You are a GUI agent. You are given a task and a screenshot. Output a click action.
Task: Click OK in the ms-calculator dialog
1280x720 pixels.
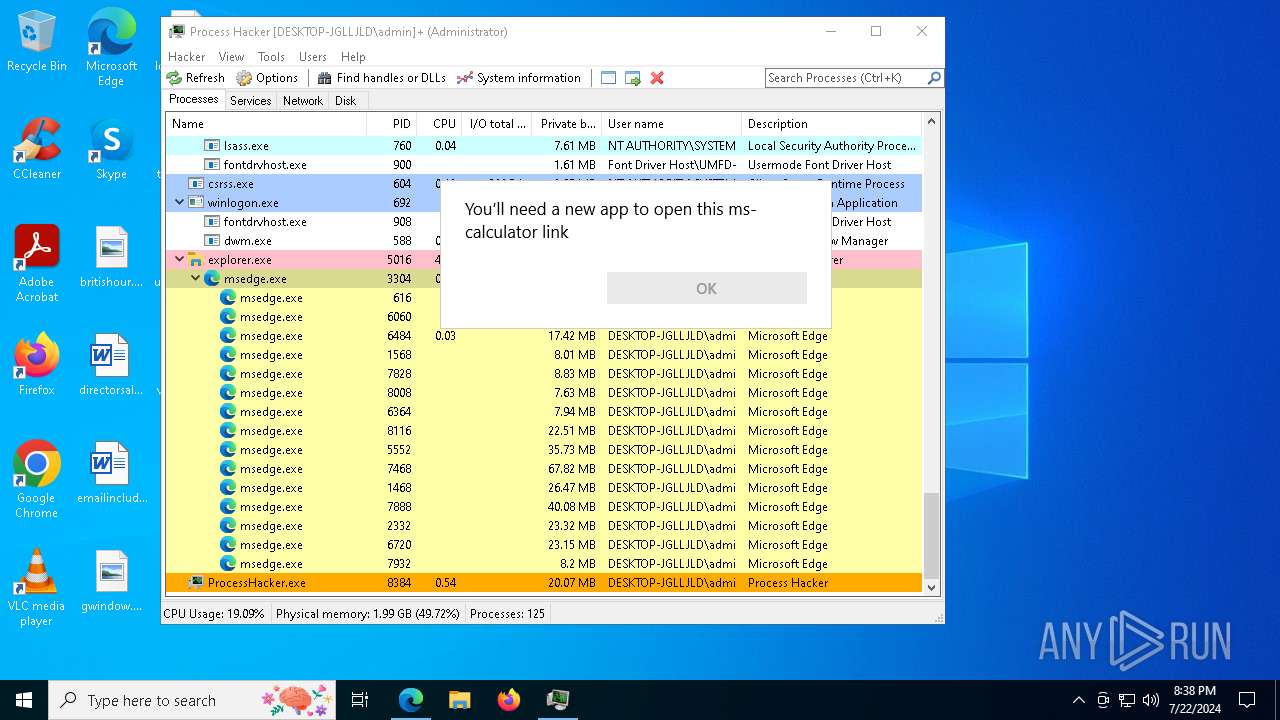point(706,288)
